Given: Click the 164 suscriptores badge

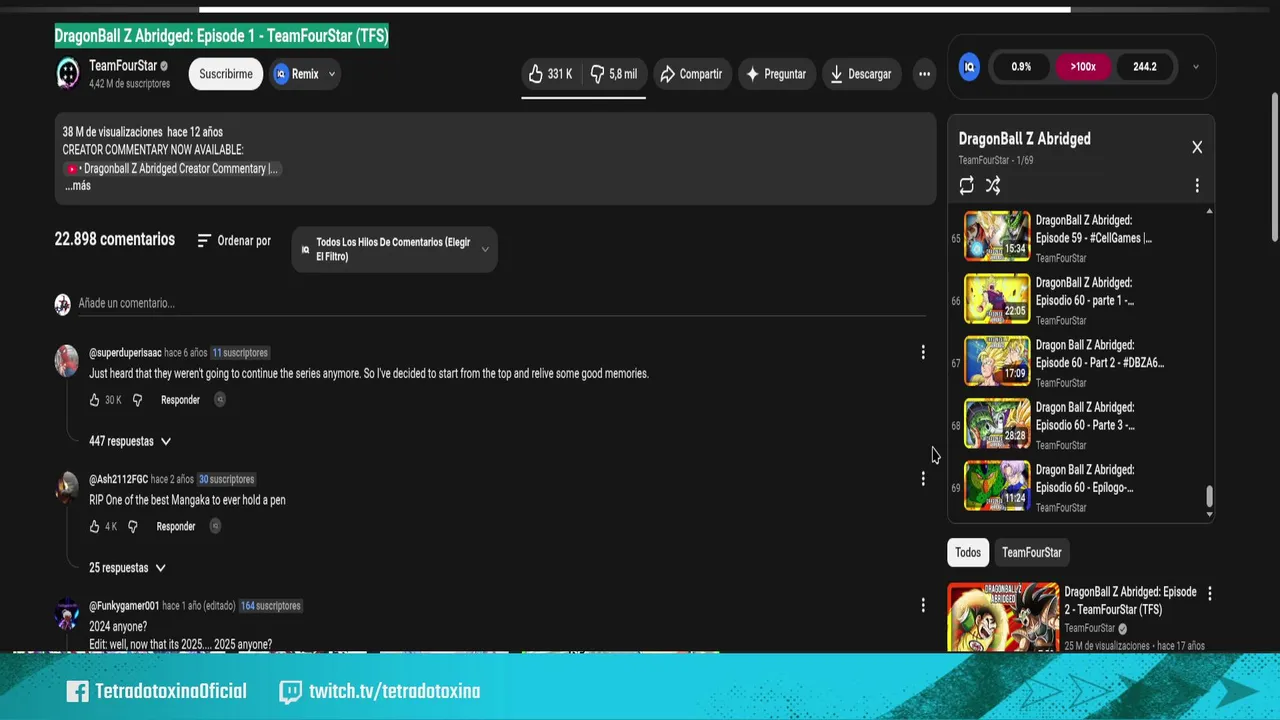Looking at the screenshot, I should pyautogui.click(x=270, y=606).
